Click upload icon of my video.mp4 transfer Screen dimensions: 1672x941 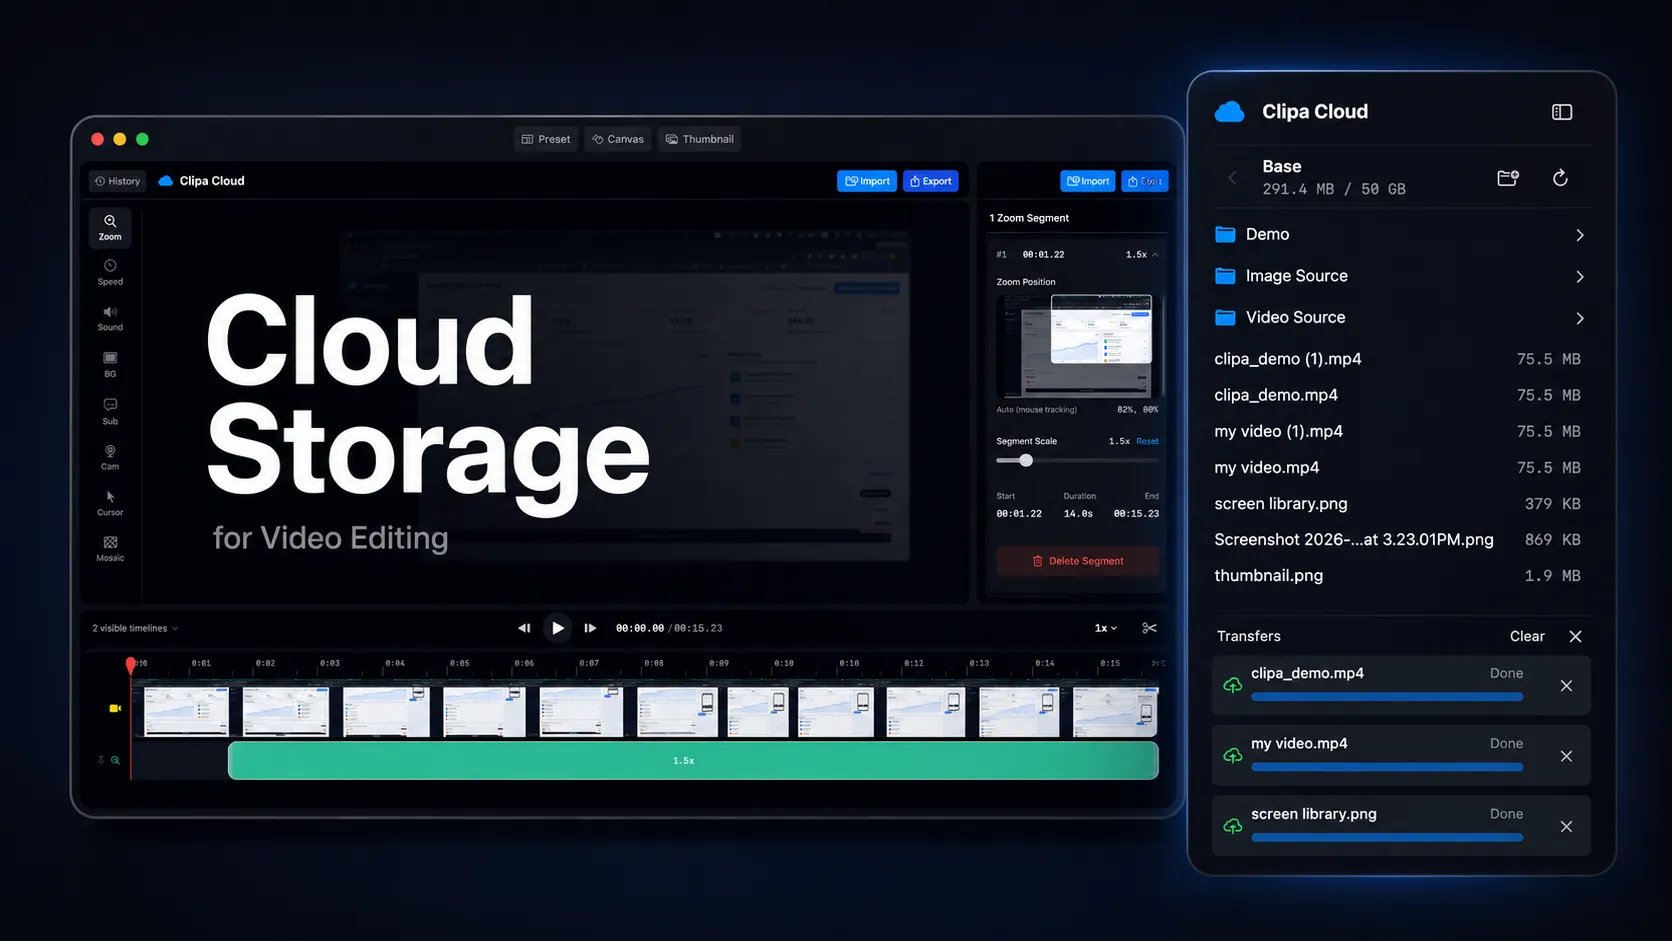coord(1233,755)
